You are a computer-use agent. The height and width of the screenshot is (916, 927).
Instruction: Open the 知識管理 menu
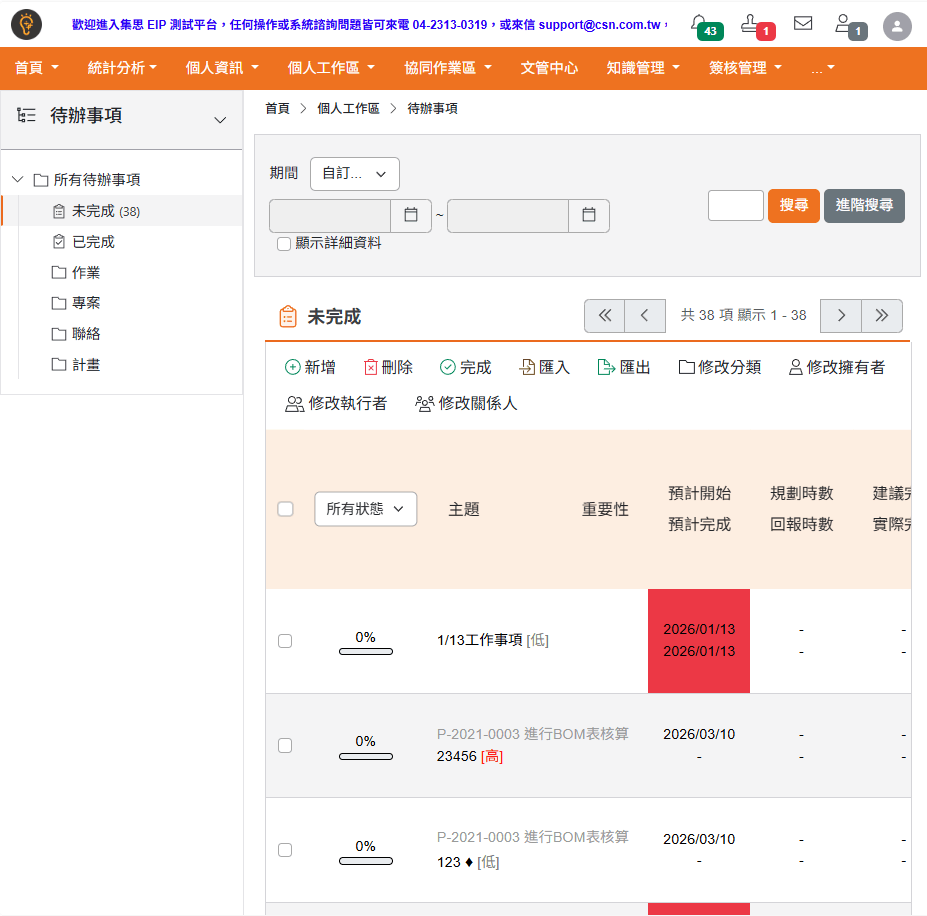tap(643, 68)
